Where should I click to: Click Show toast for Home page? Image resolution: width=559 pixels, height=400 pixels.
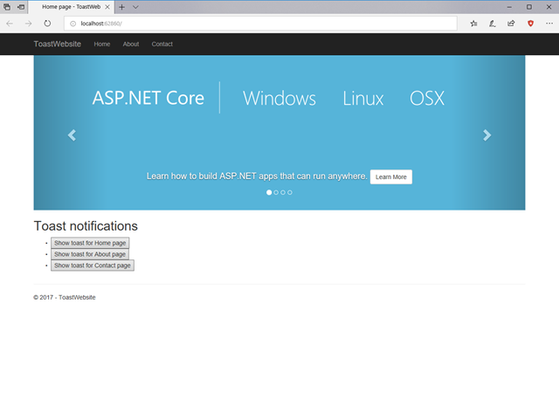90,243
